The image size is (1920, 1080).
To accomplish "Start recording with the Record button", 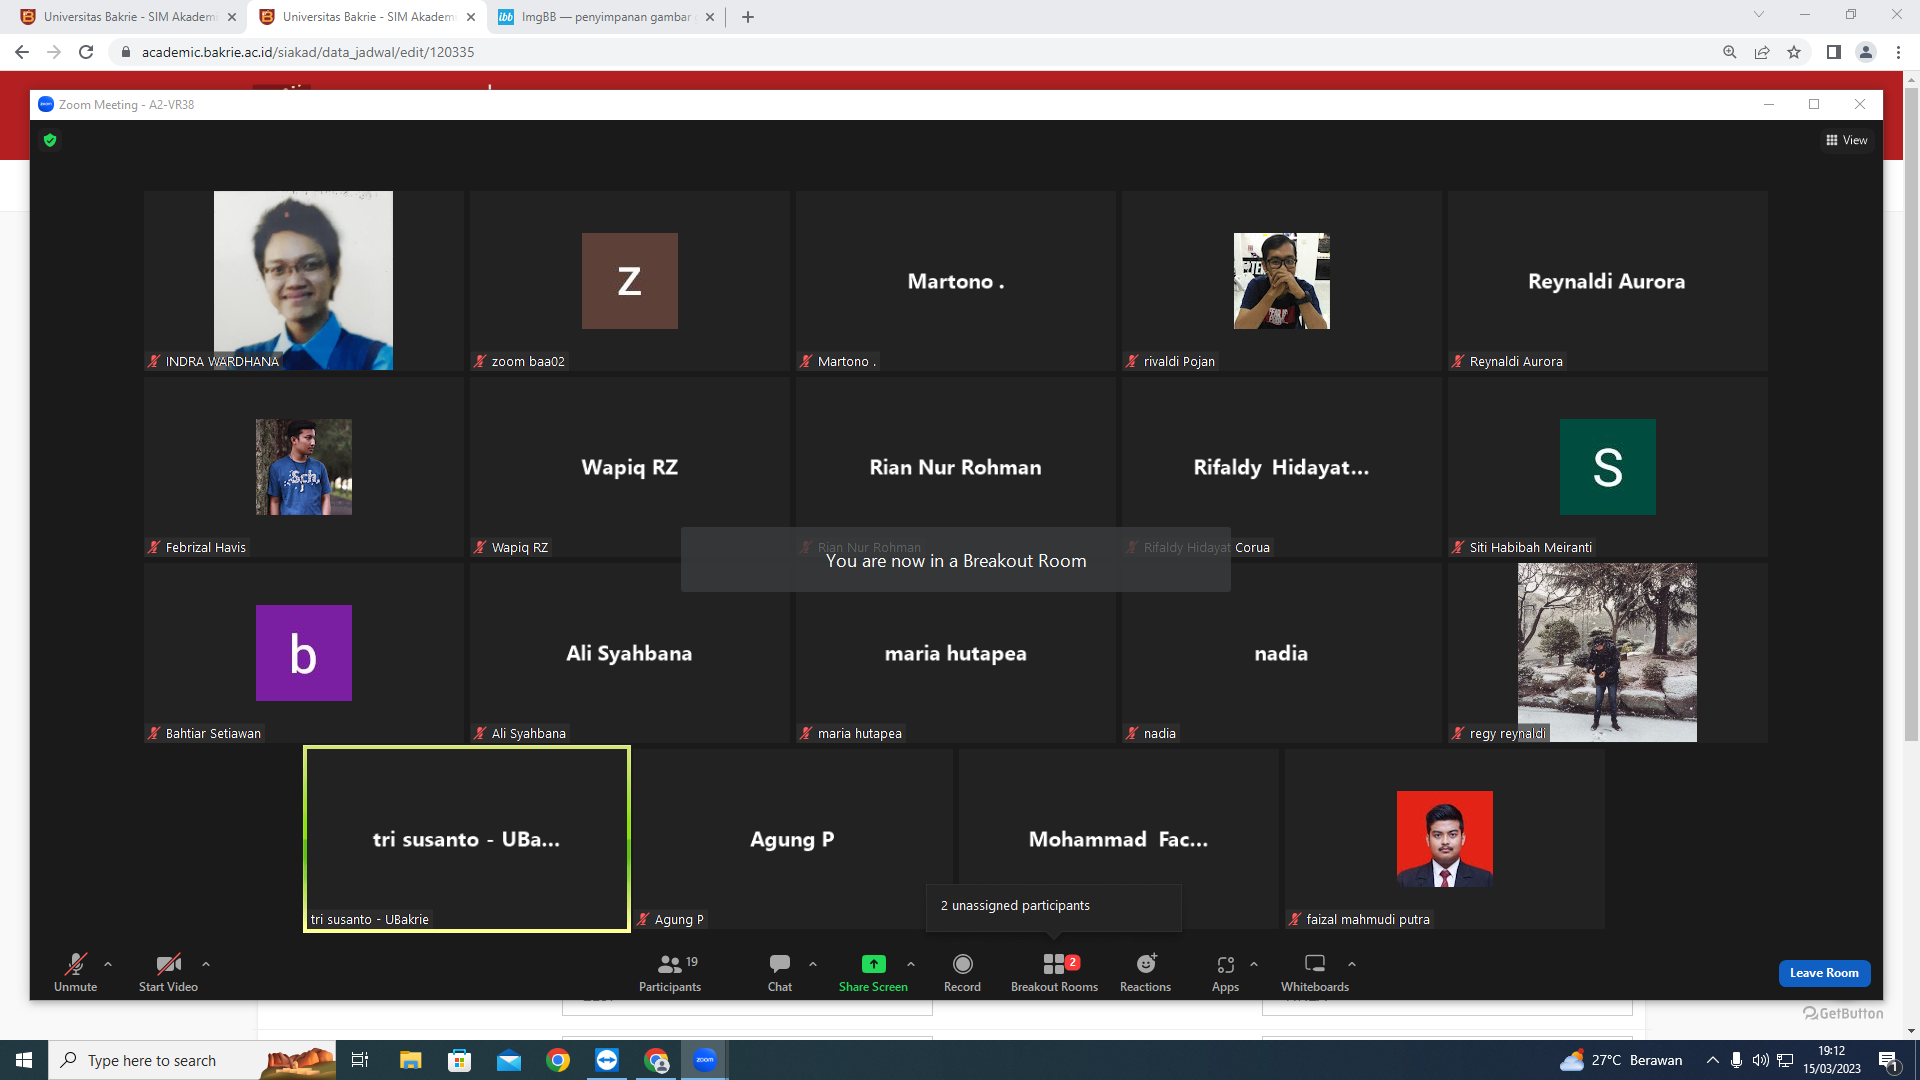I will (962, 972).
